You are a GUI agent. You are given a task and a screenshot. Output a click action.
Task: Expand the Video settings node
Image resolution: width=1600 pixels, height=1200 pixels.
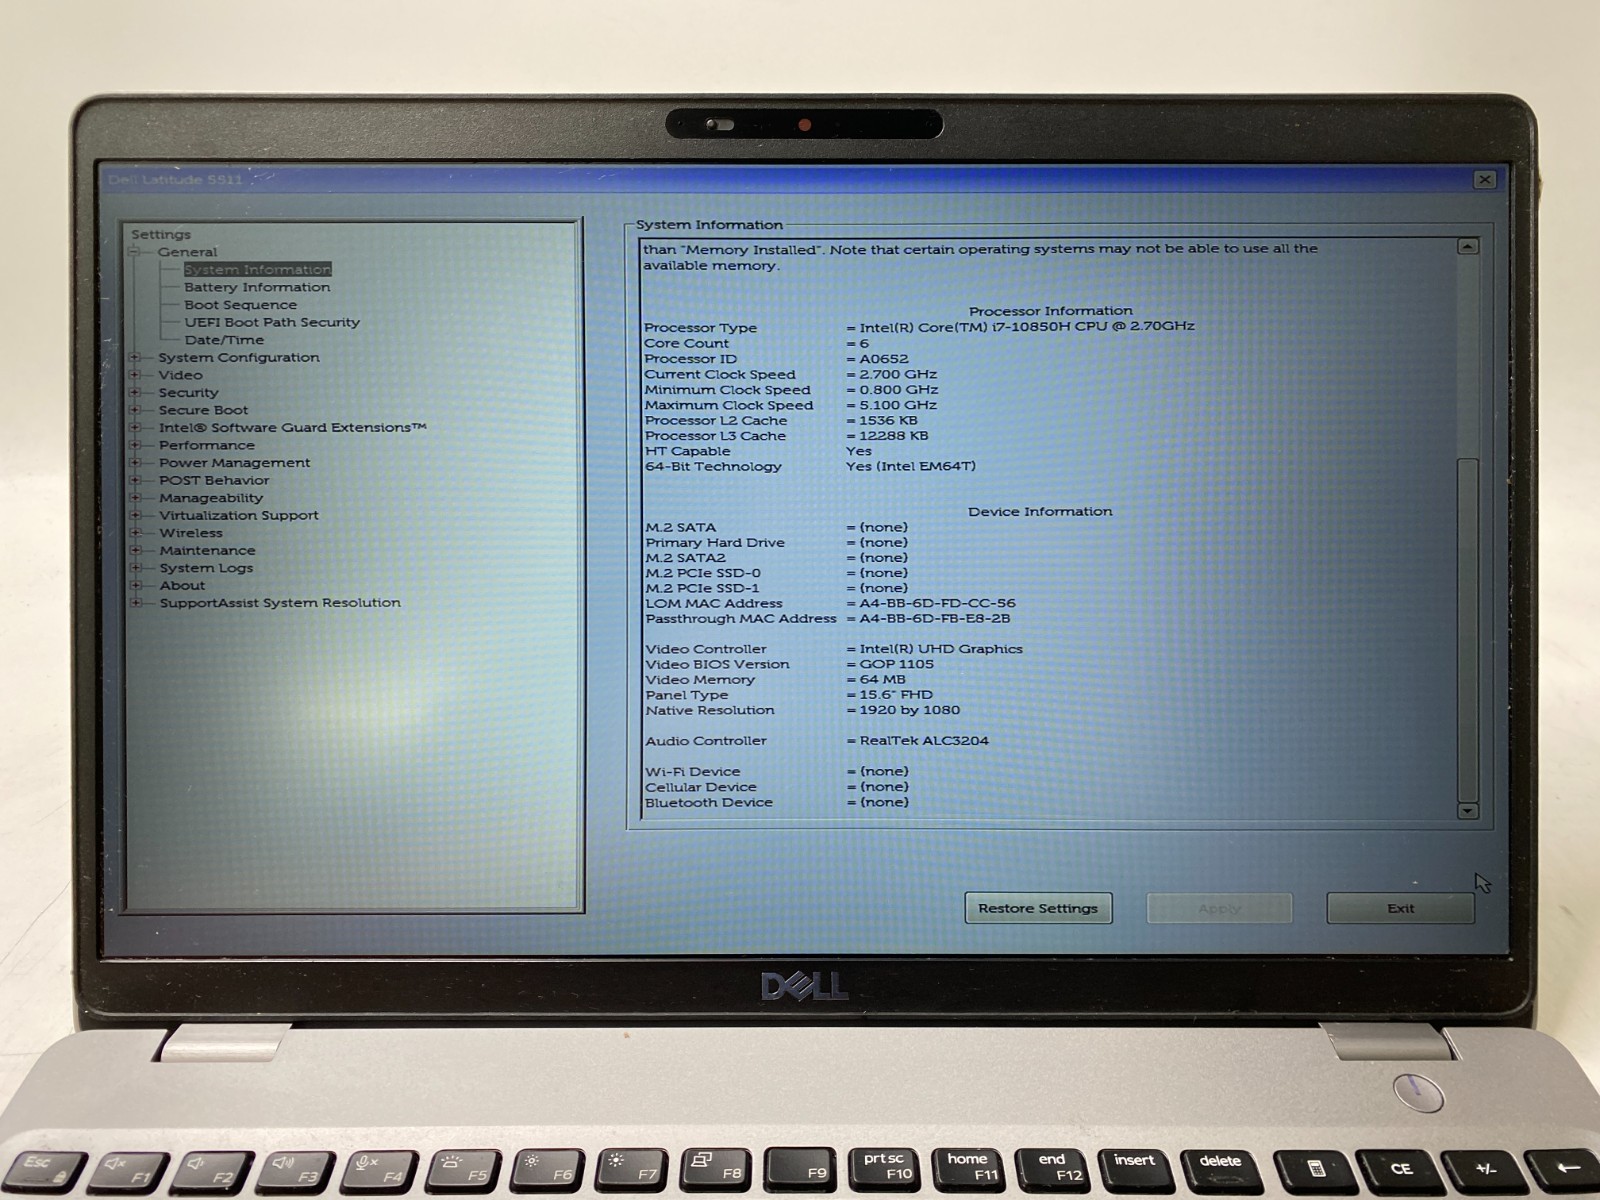[x=134, y=375]
